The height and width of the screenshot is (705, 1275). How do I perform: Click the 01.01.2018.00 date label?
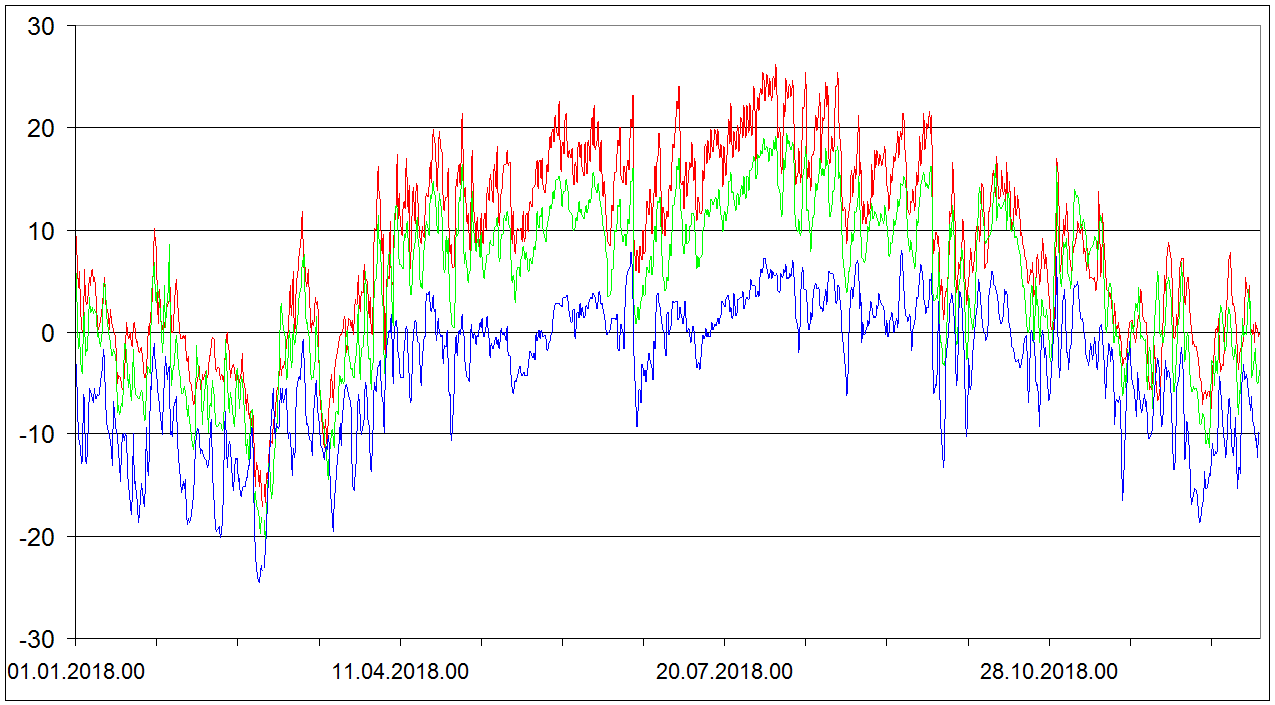(x=76, y=672)
